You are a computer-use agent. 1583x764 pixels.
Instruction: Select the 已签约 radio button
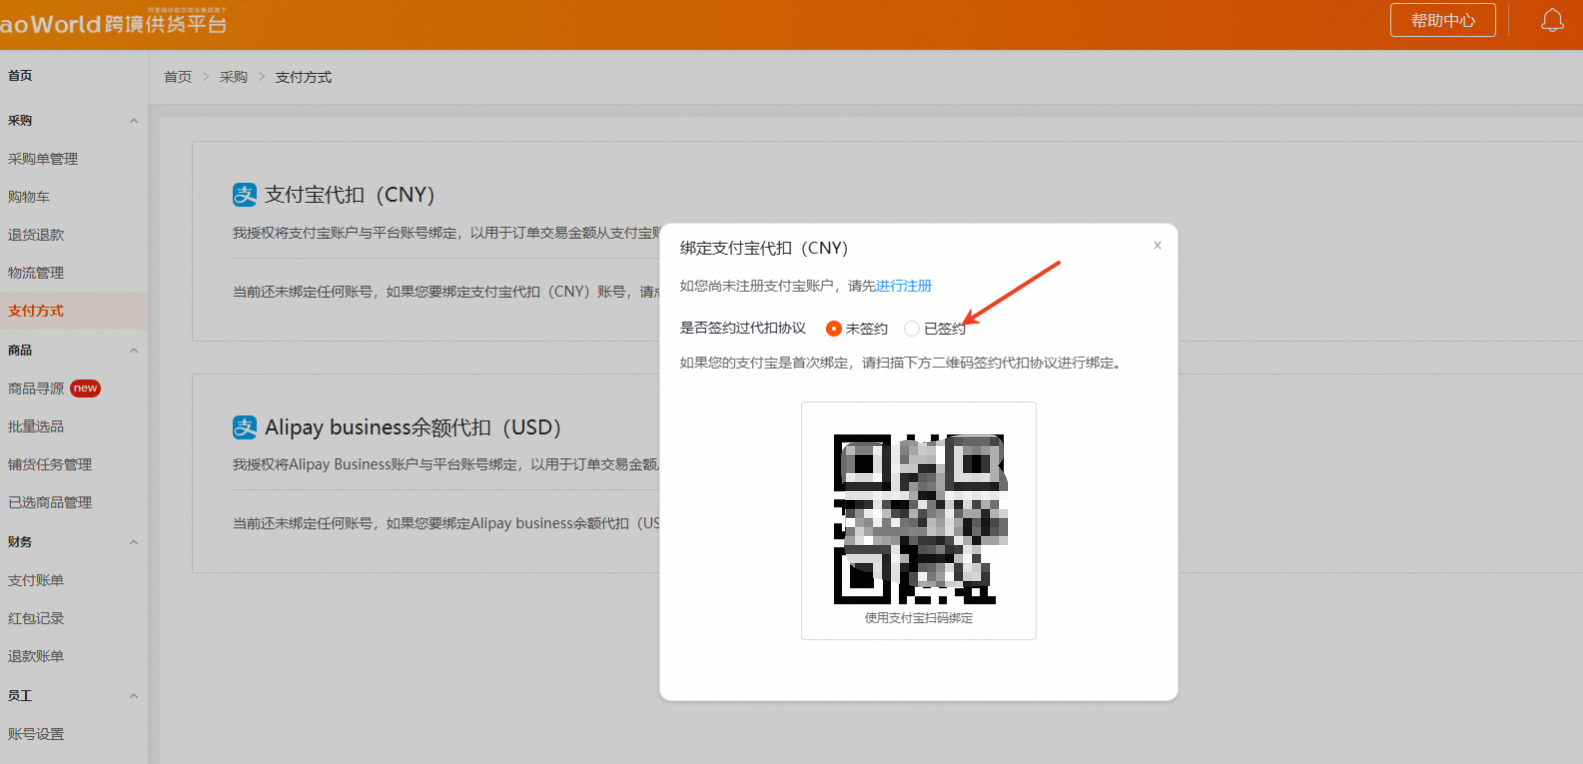911,328
